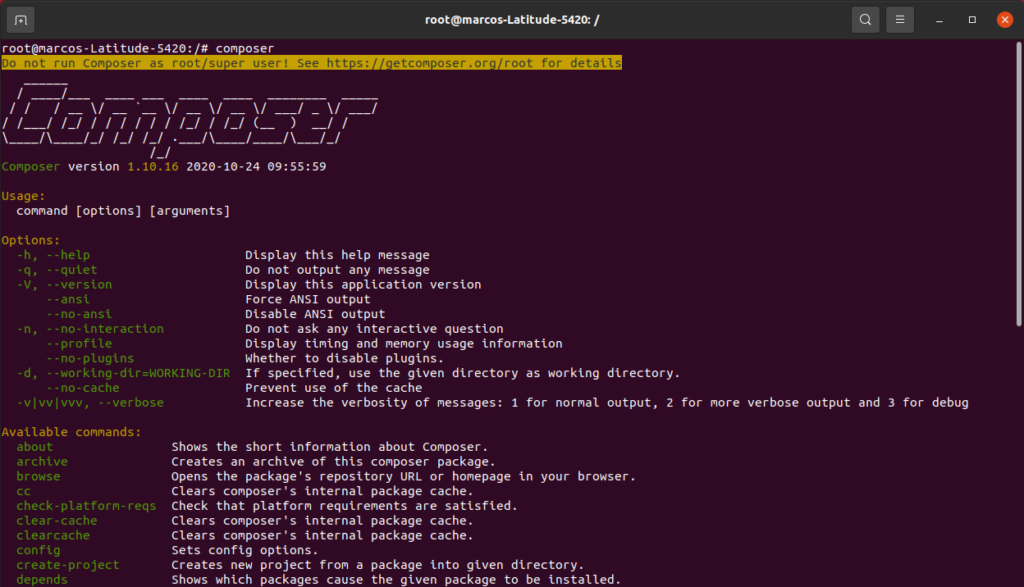Click the '-v|vv|vvv, --verbose' option
The height and width of the screenshot is (587, 1024).
[x=90, y=403]
